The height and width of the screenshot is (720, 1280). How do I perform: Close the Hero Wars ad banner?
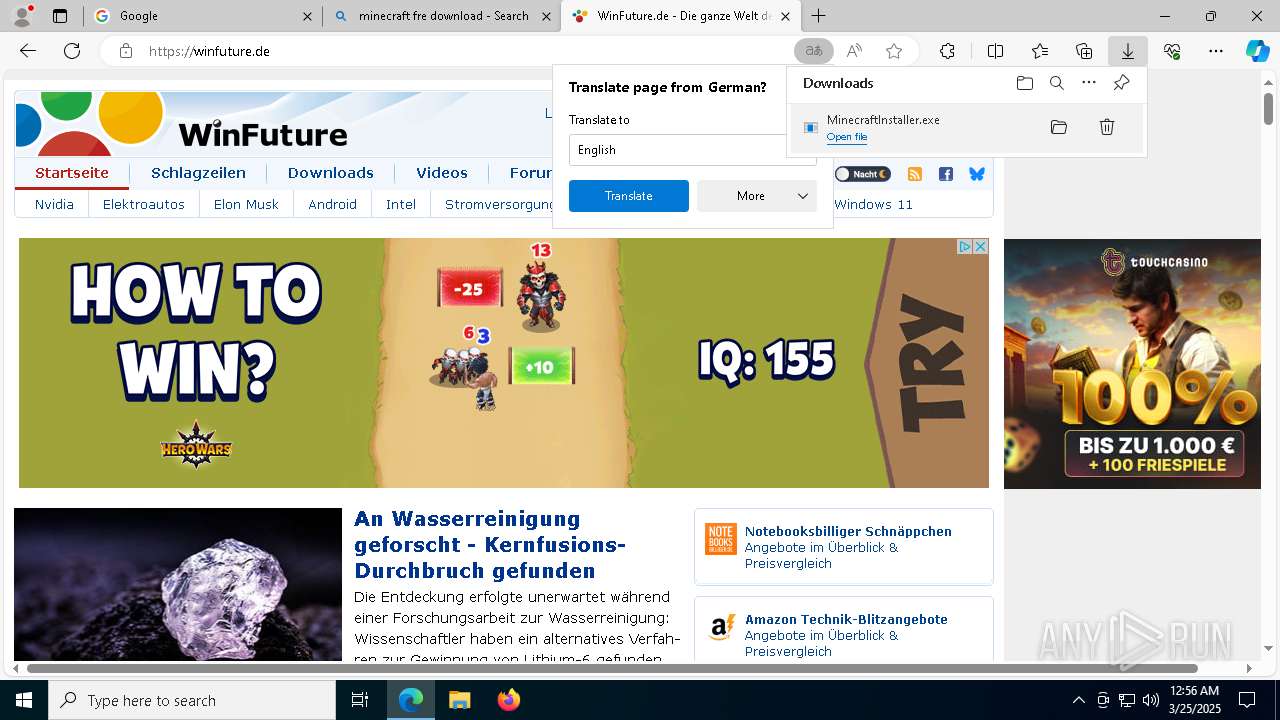tap(981, 246)
